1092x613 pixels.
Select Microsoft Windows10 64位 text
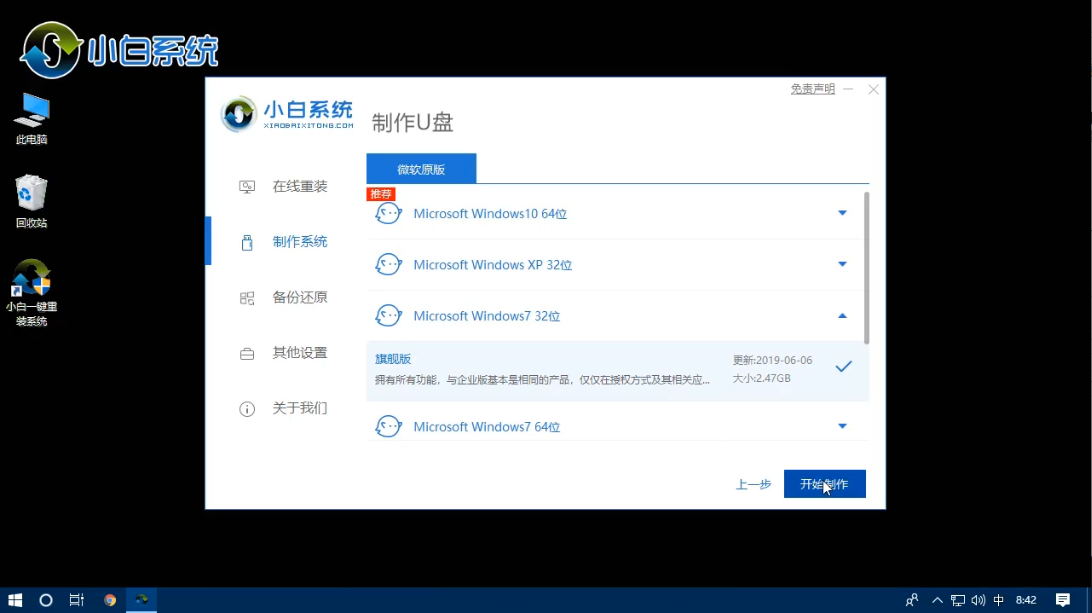tap(490, 214)
